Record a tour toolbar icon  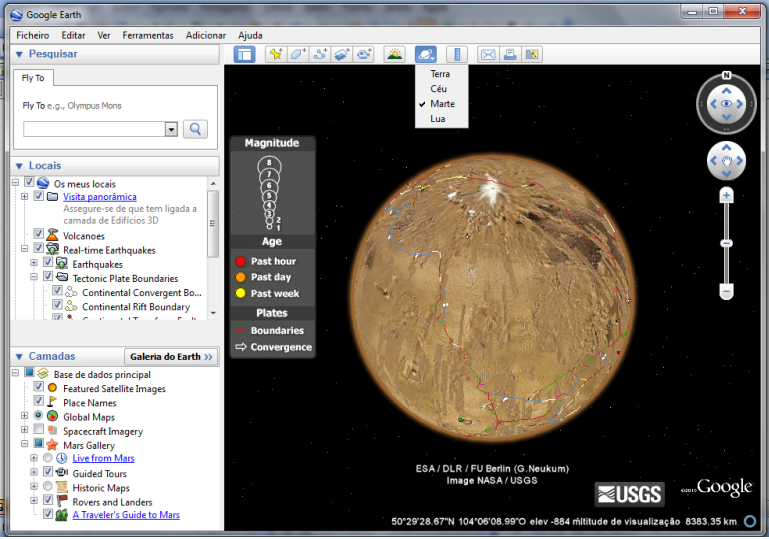click(363, 54)
